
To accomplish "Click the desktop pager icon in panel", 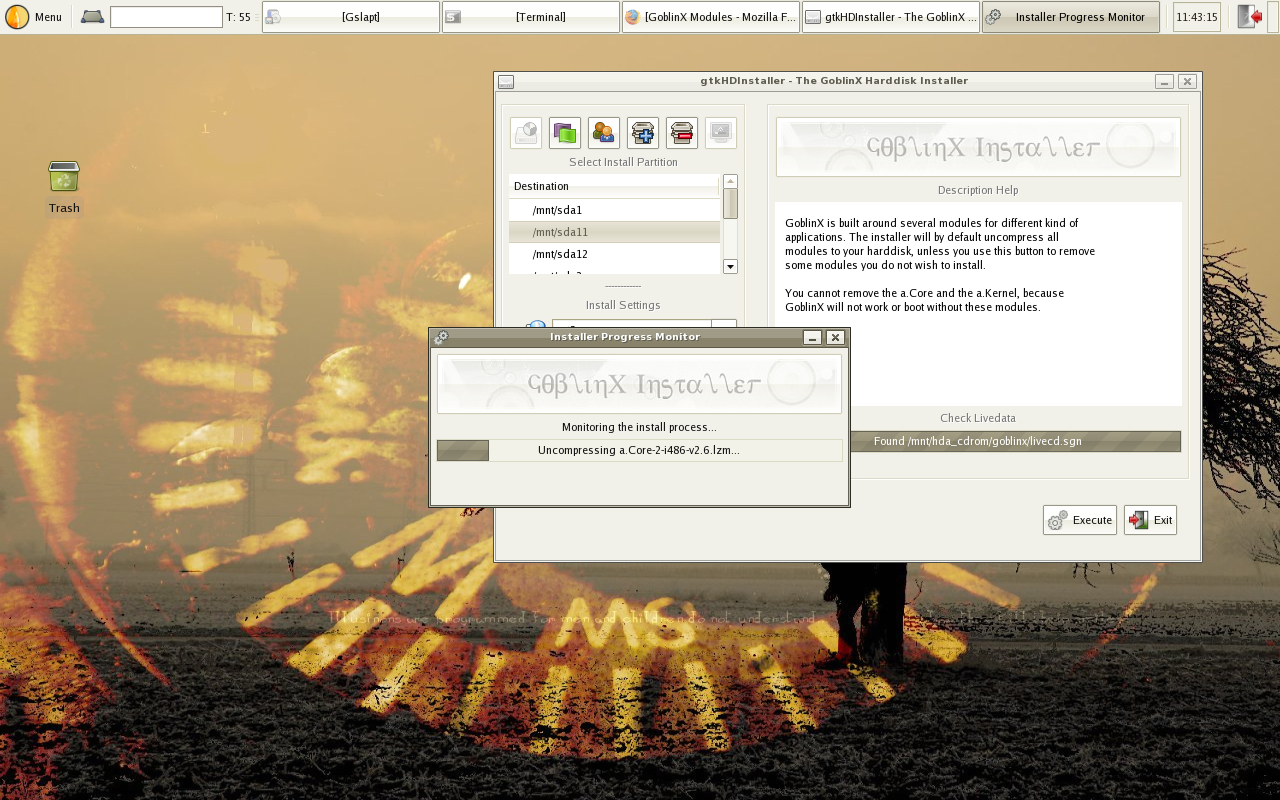I will pos(92,17).
